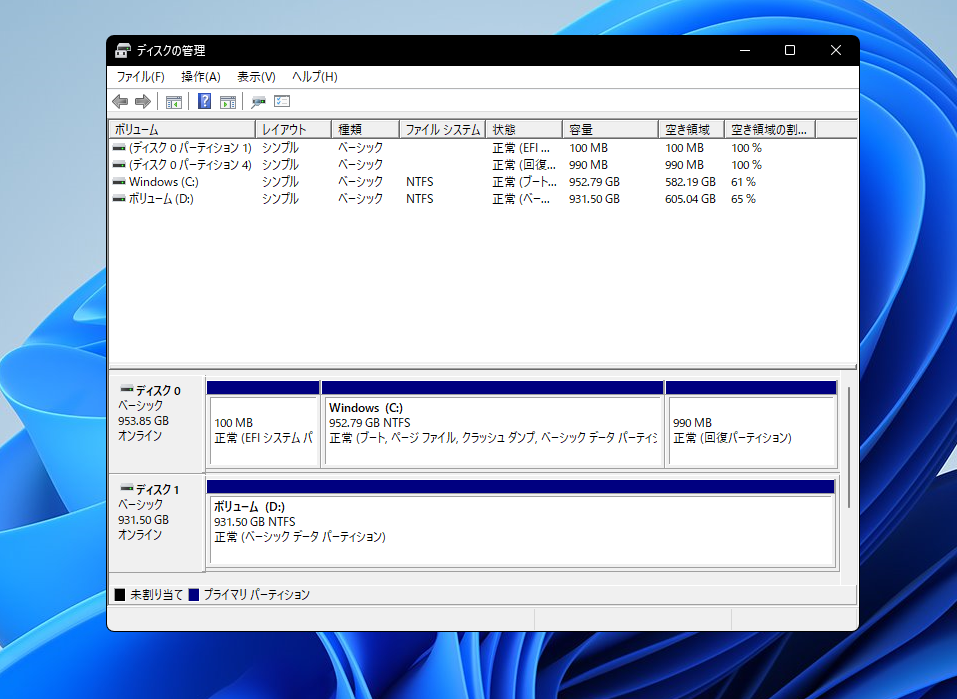Click the 582.19 GB free space cell
Image resolution: width=957 pixels, height=699 pixels.
690,182
